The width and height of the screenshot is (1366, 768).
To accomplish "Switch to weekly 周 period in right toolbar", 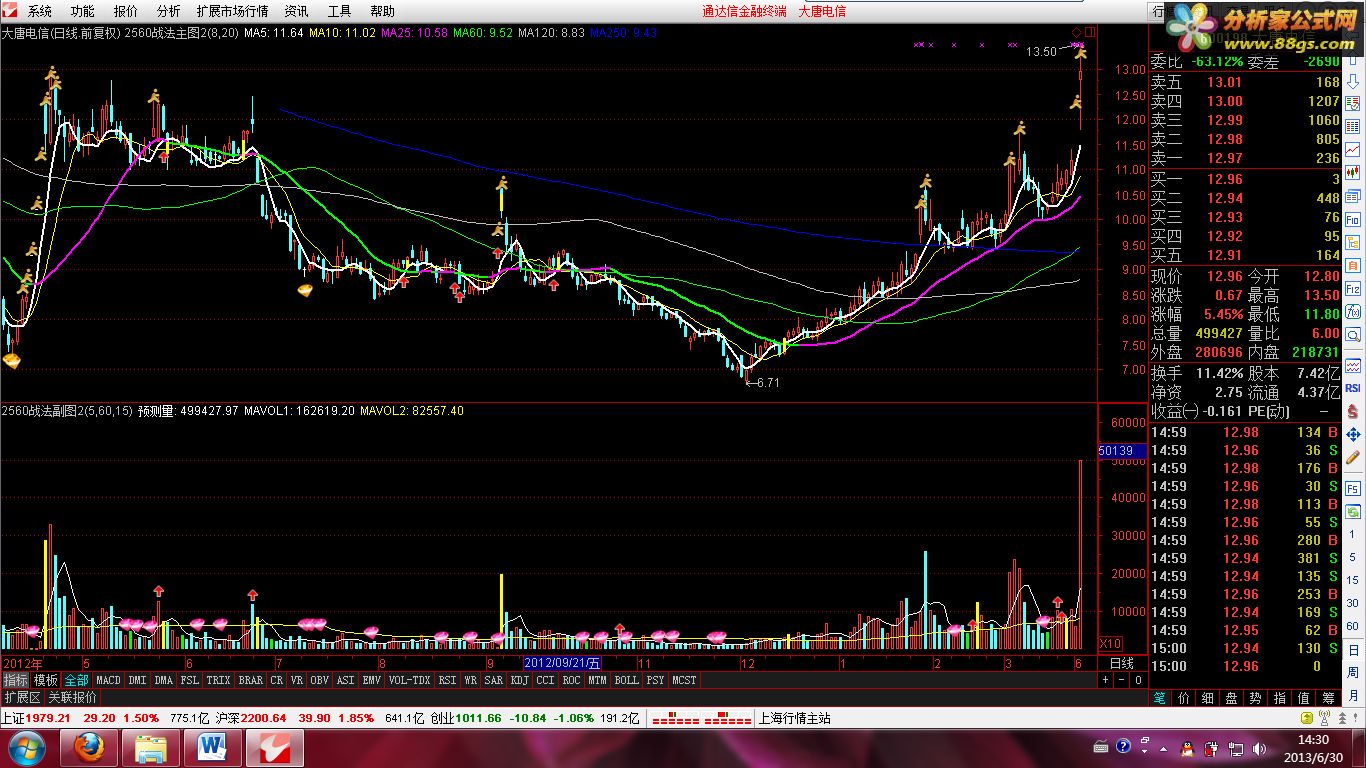I will coord(1352,673).
